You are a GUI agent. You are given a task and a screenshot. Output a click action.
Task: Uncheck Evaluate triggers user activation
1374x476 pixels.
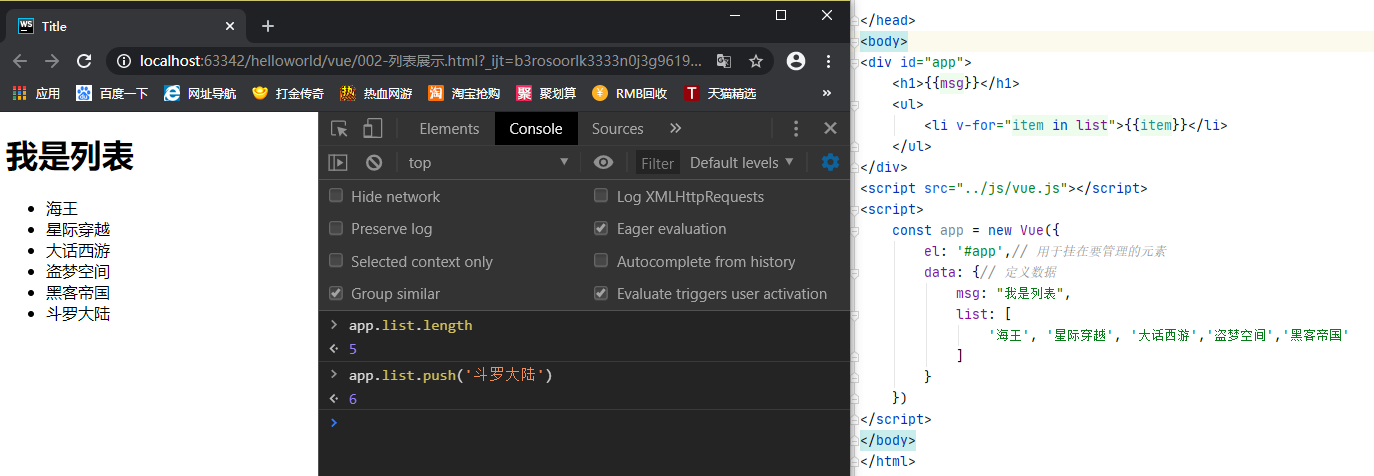(601, 293)
